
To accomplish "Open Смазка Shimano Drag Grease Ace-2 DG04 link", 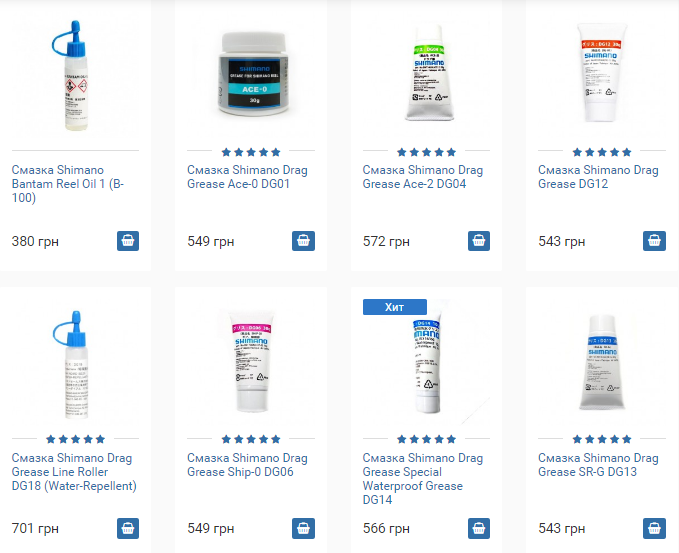I will pos(423,177).
